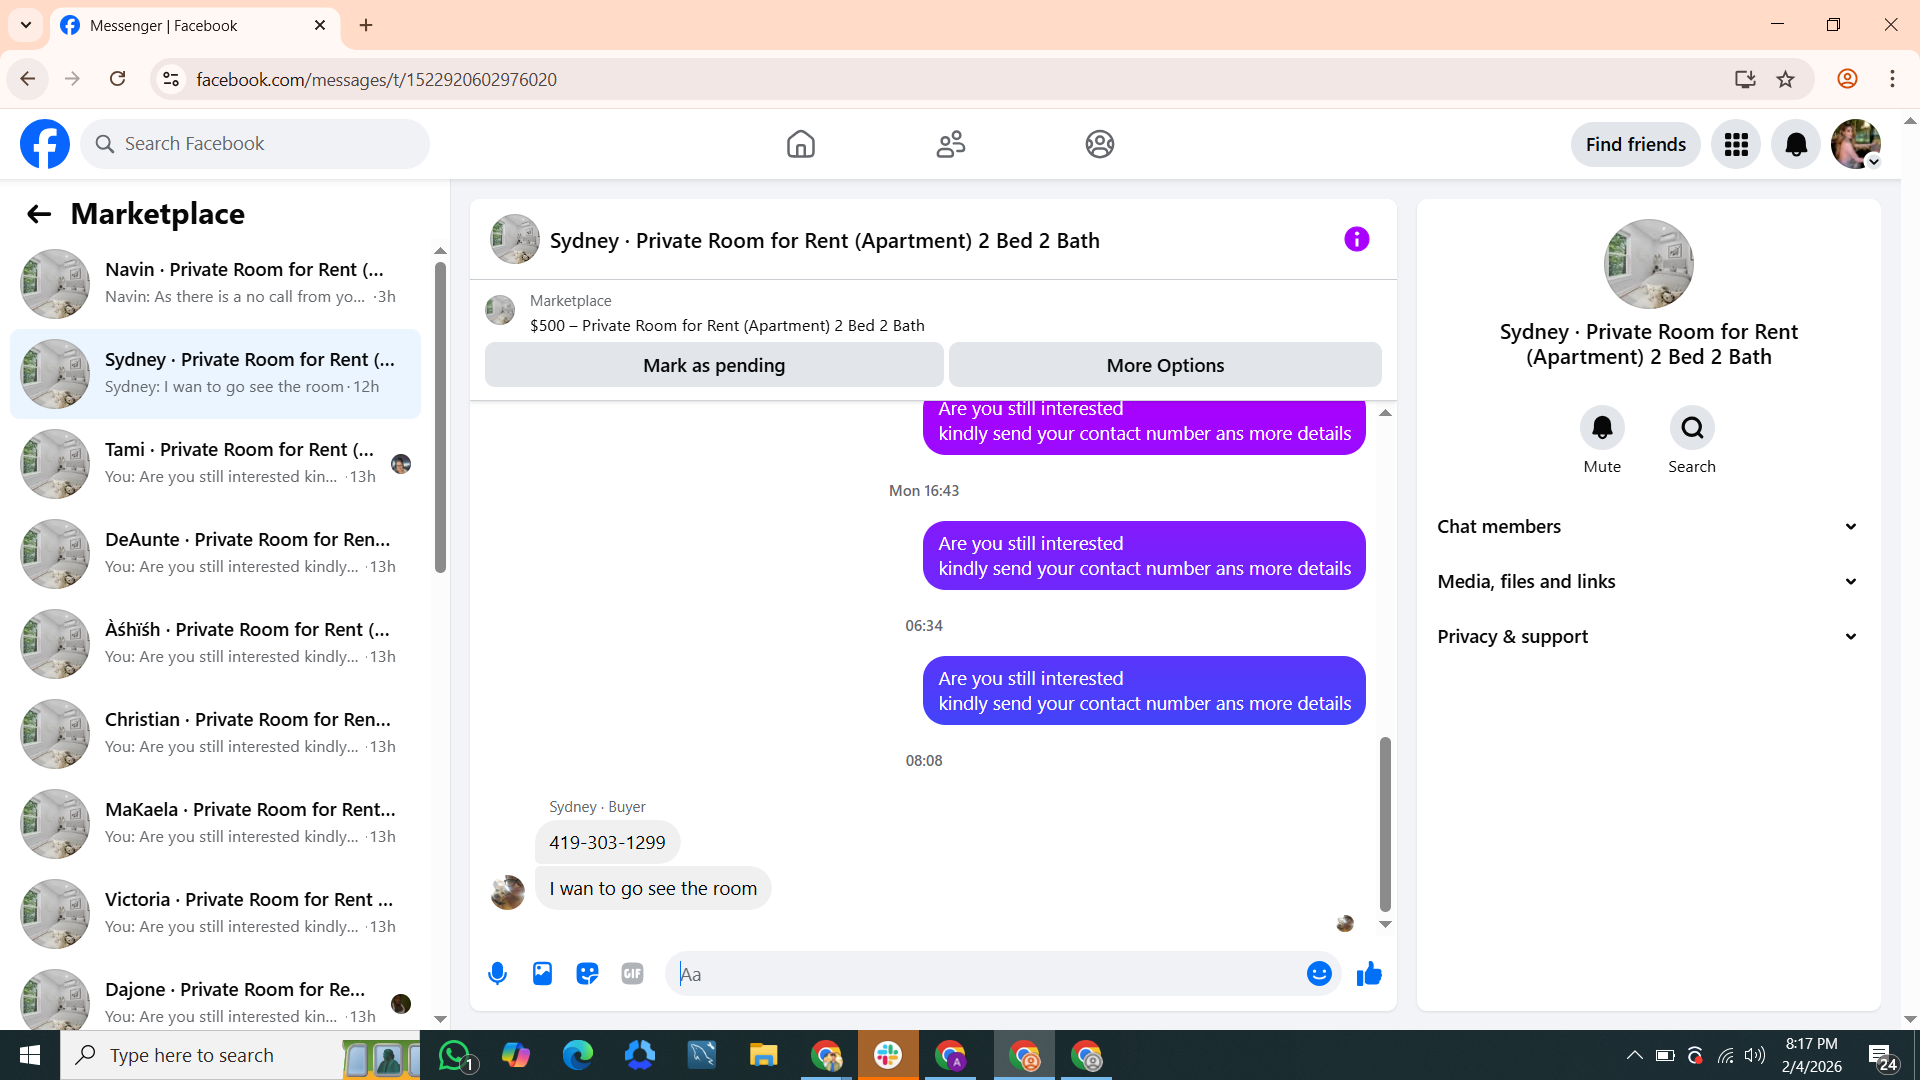1920x1080 pixels.
Task: Send a thumbs up like
Action: [x=1369, y=973]
